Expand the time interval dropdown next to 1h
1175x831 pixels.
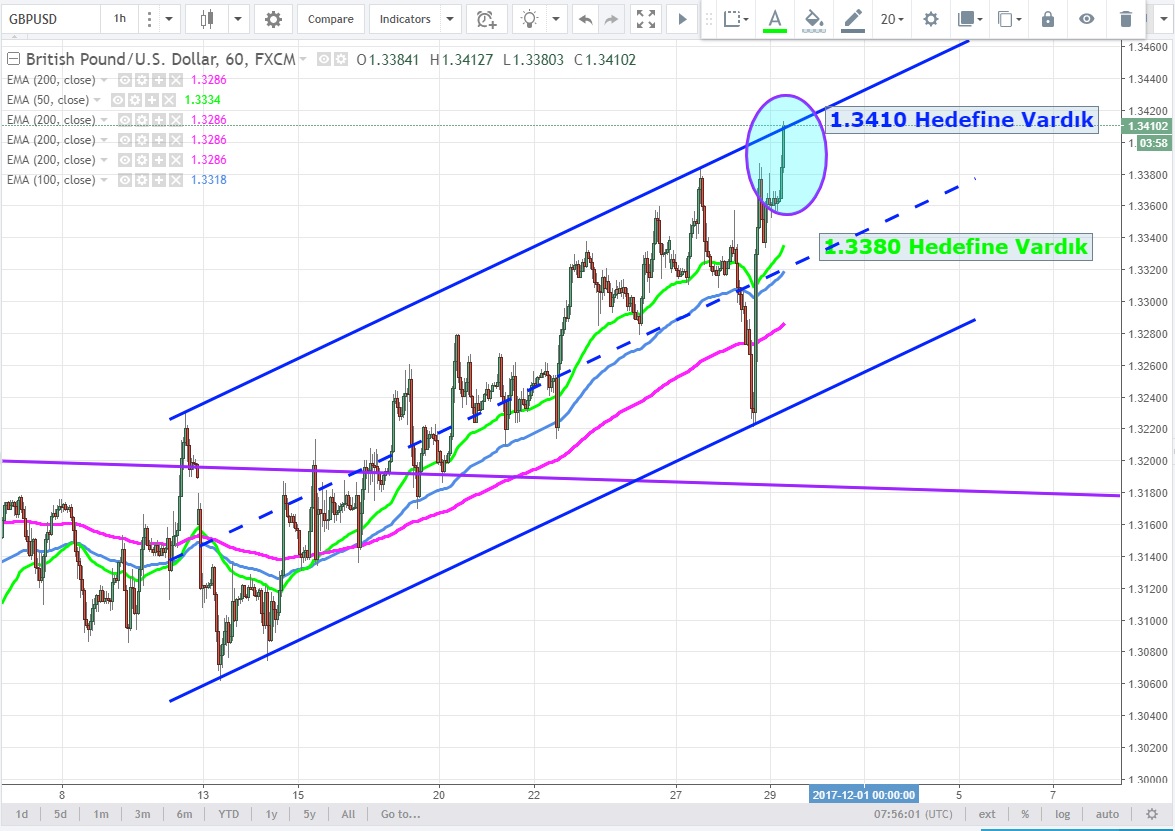point(168,19)
